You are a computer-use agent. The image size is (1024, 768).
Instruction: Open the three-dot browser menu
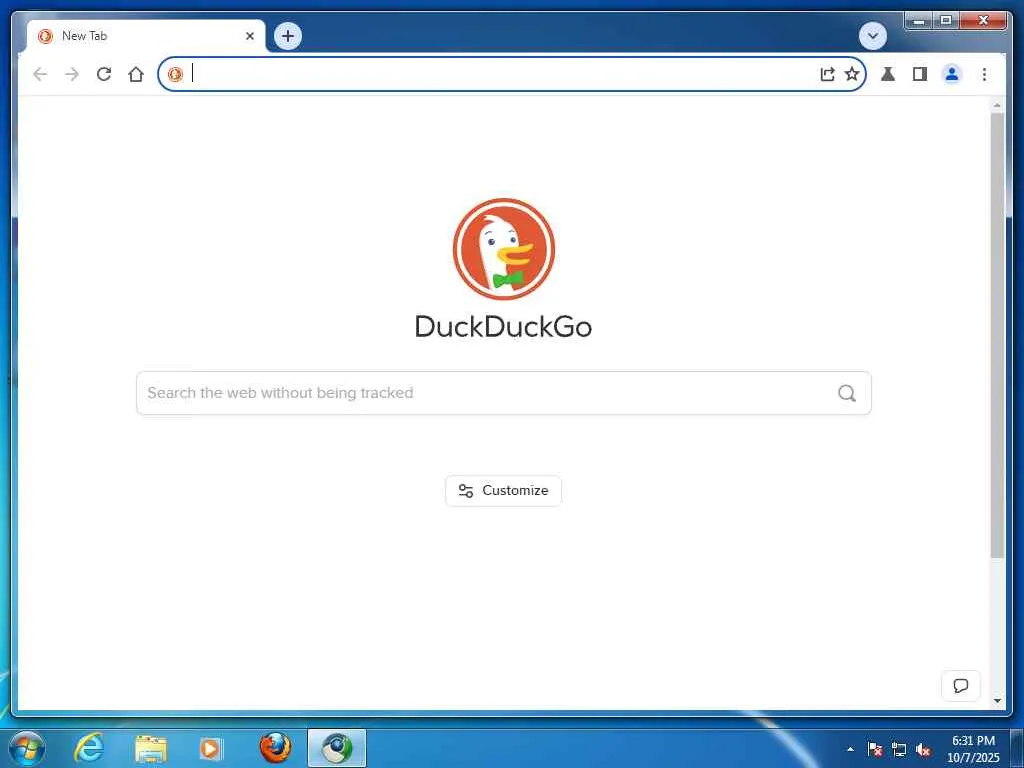click(x=984, y=74)
